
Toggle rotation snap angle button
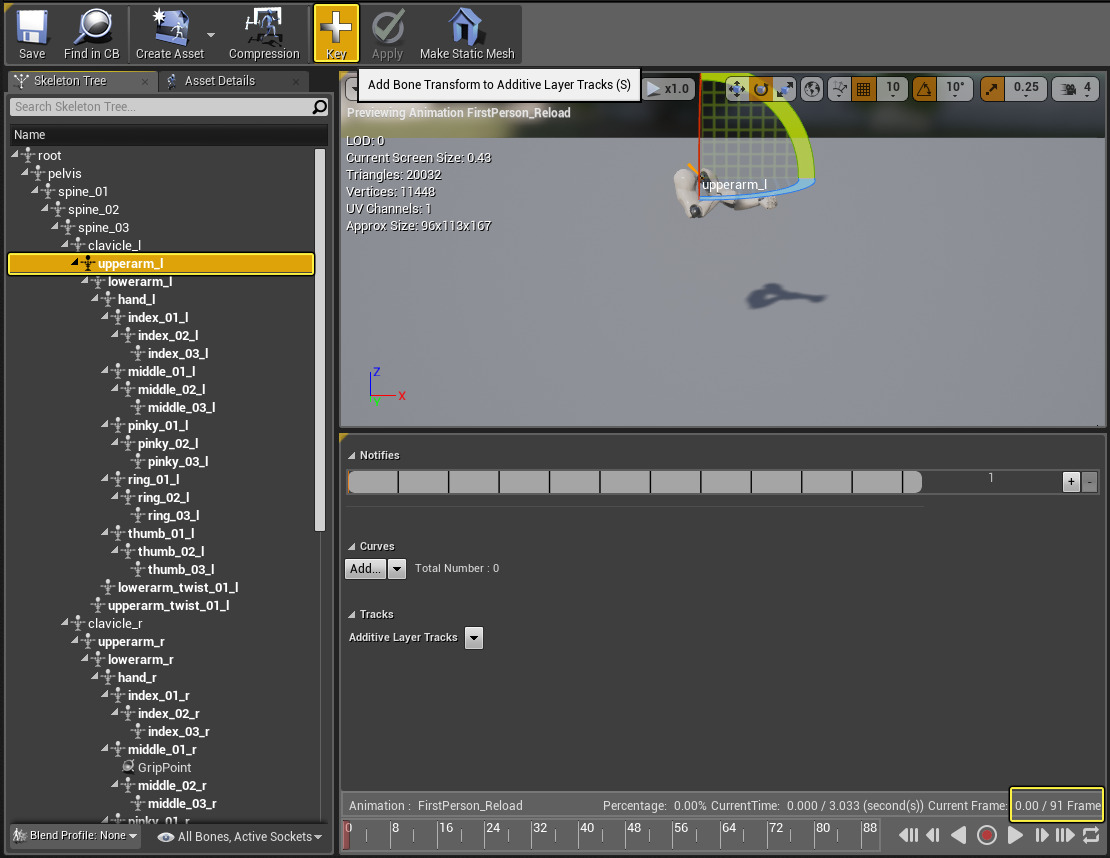(926, 89)
